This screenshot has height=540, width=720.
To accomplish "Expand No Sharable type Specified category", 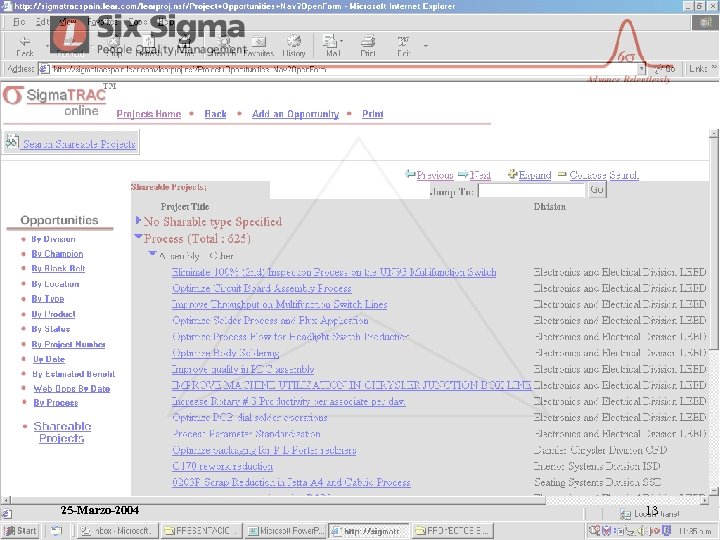I will [x=138, y=221].
